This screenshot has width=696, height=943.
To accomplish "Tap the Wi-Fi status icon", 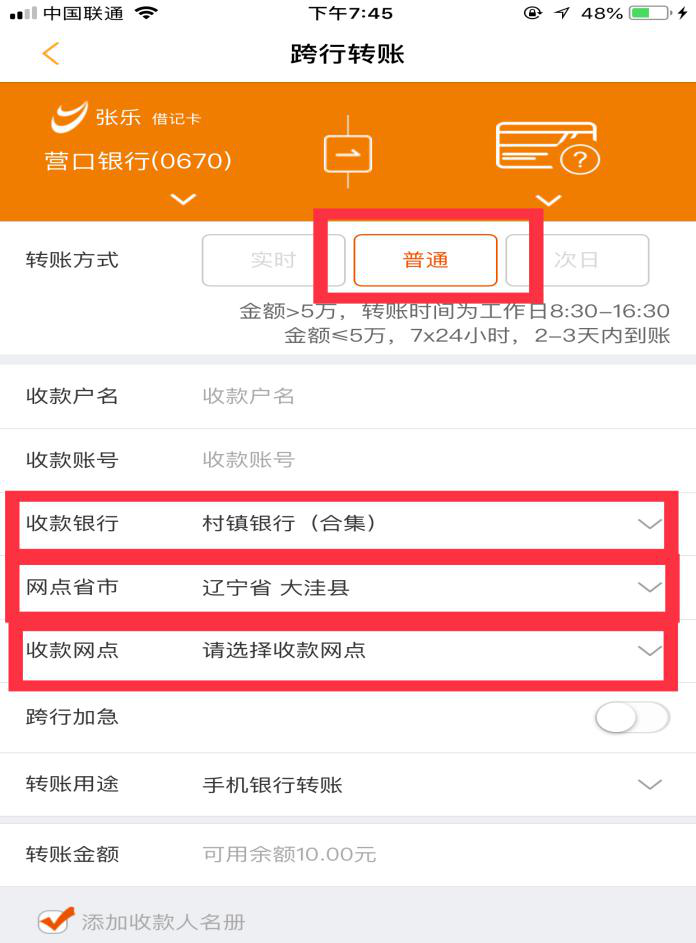I will [x=146, y=13].
